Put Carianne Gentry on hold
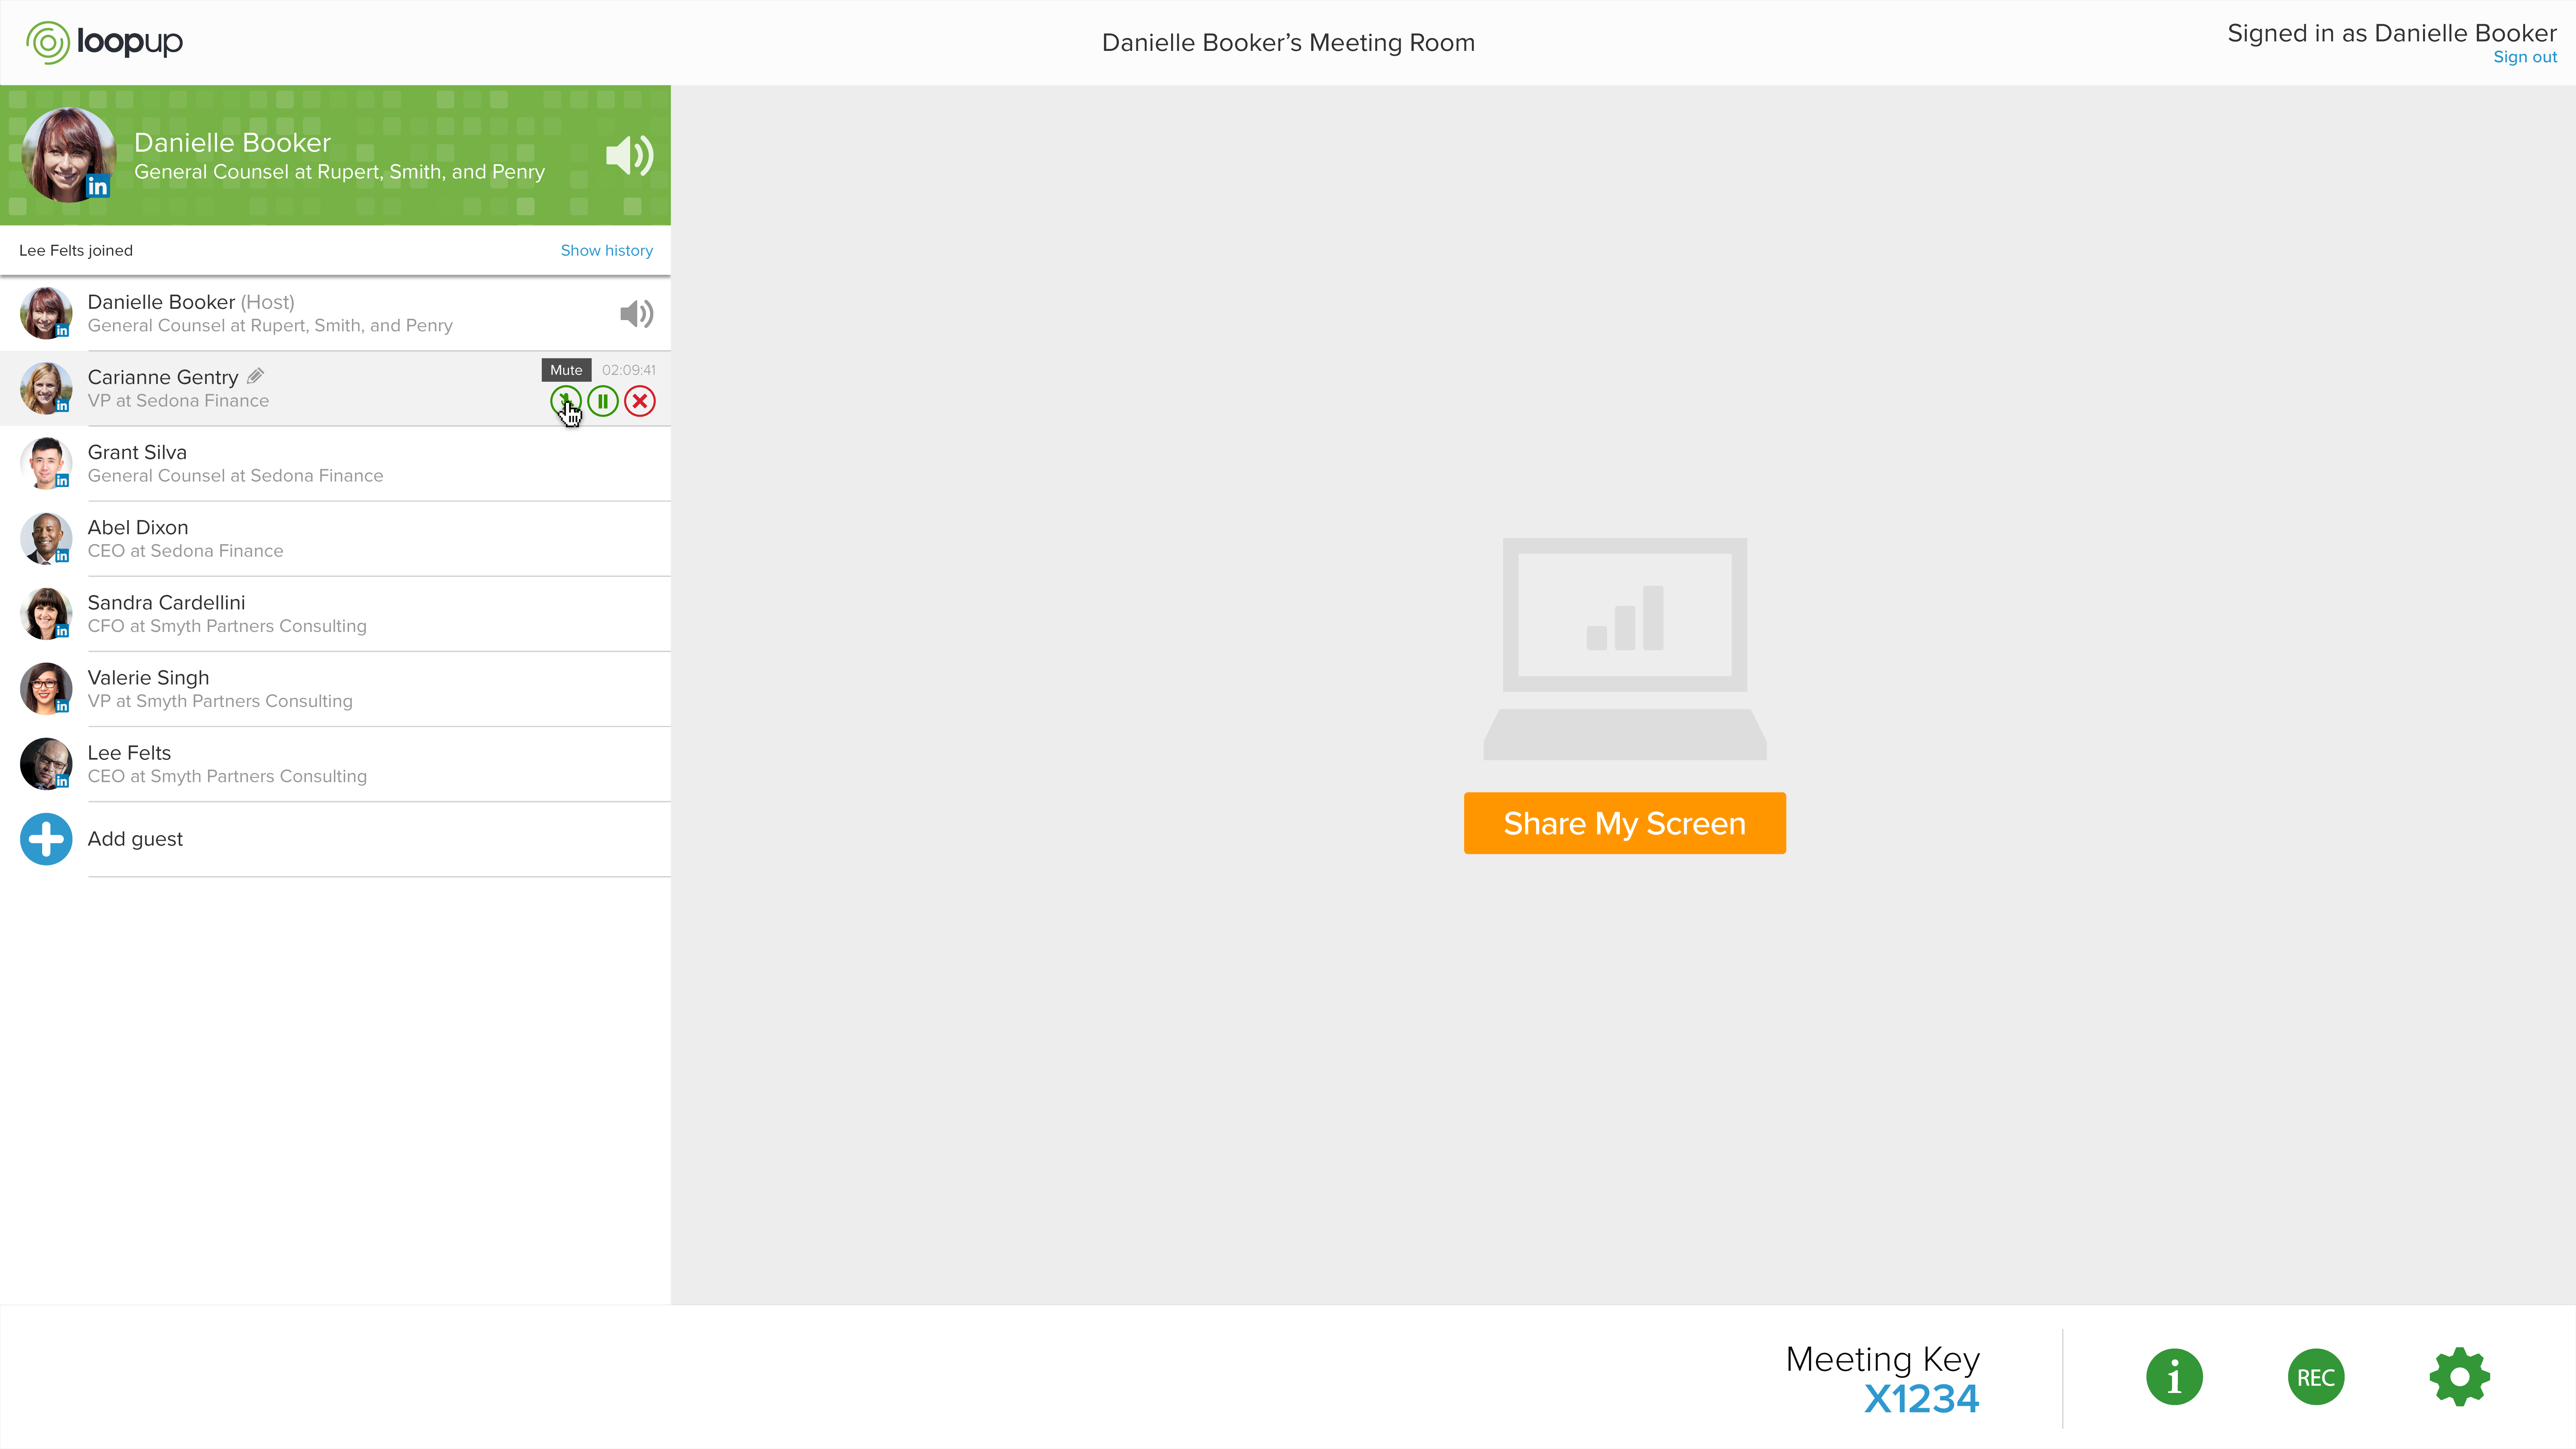Image resolution: width=2576 pixels, height=1449 pixels. (x=603, y=401)
